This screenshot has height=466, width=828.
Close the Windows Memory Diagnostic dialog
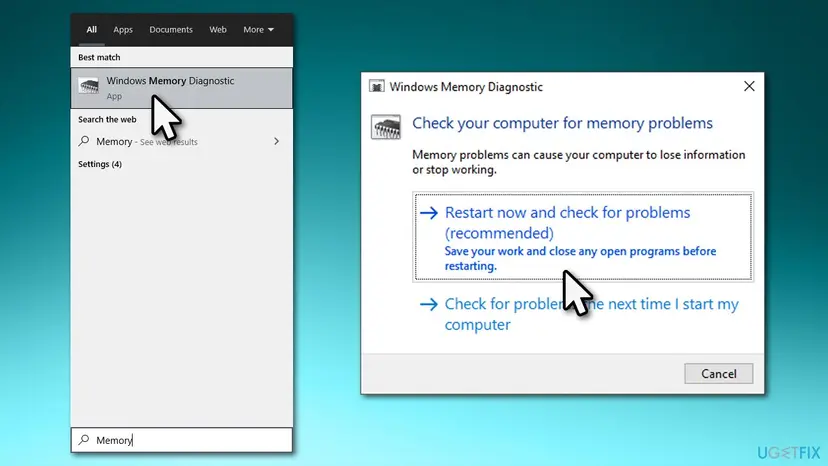pyautogui.click(x=749, y=86)
